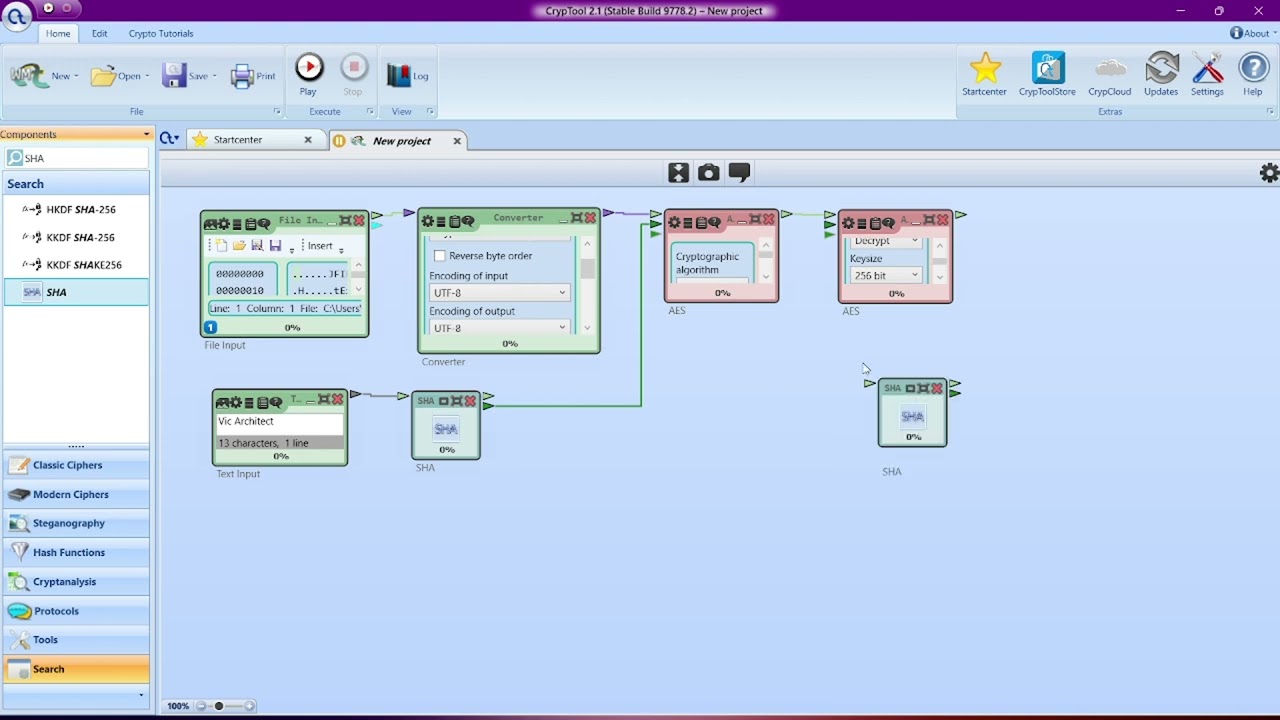1280x720 pixels.
Task: Open the Converter component's help bubble icon
Action: (468, 221)
